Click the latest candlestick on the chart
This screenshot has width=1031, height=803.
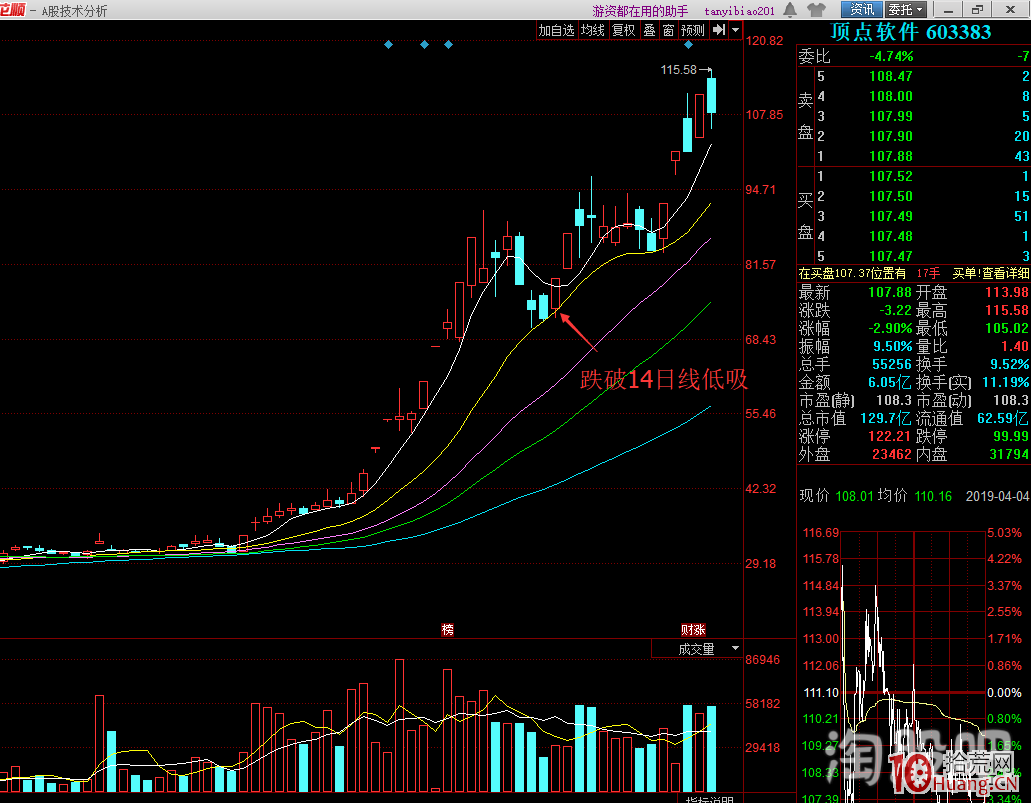(x=711, y=97)
